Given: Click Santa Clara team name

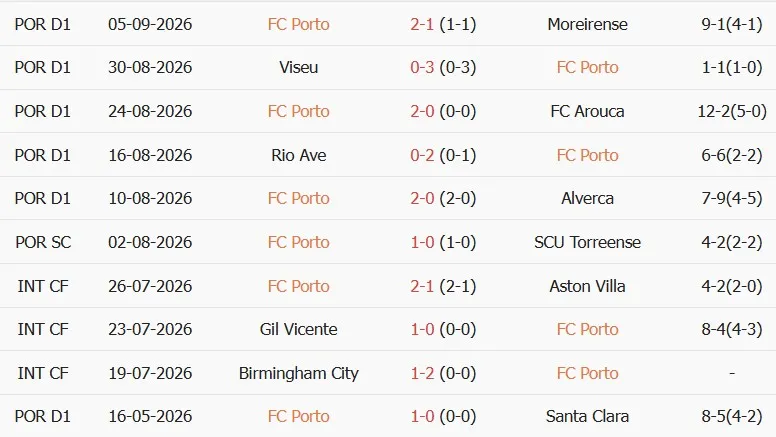Looking at the screenshot, I should [x=587, y=417].
